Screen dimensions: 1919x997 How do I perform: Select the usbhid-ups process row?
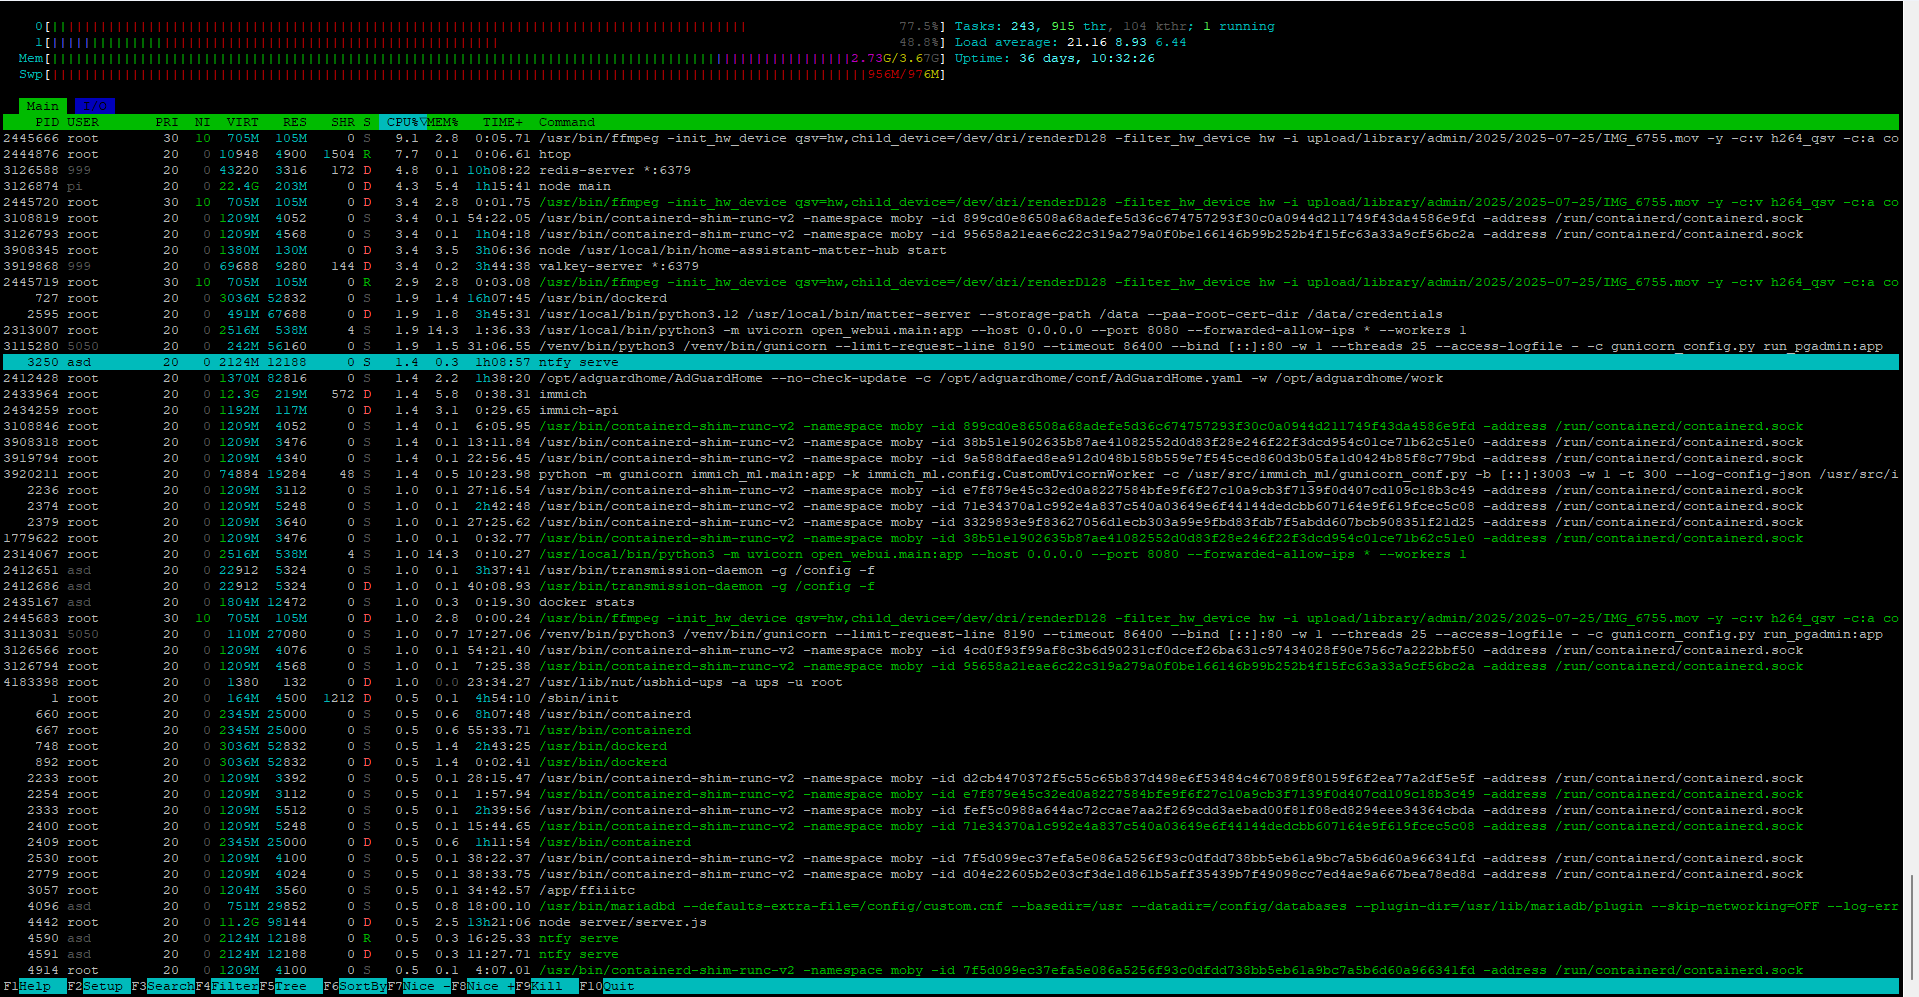(x=951, y=682)
